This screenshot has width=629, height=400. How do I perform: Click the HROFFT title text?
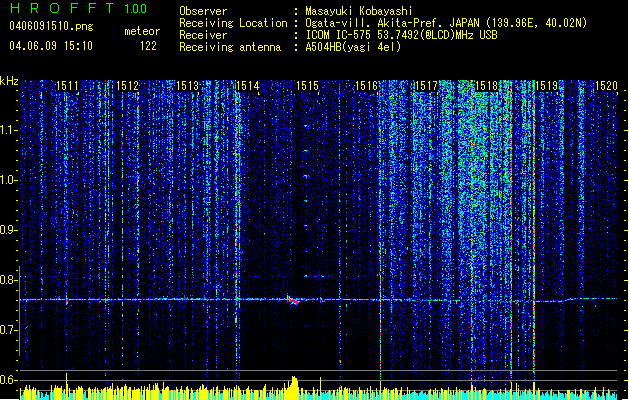point(63,8)
